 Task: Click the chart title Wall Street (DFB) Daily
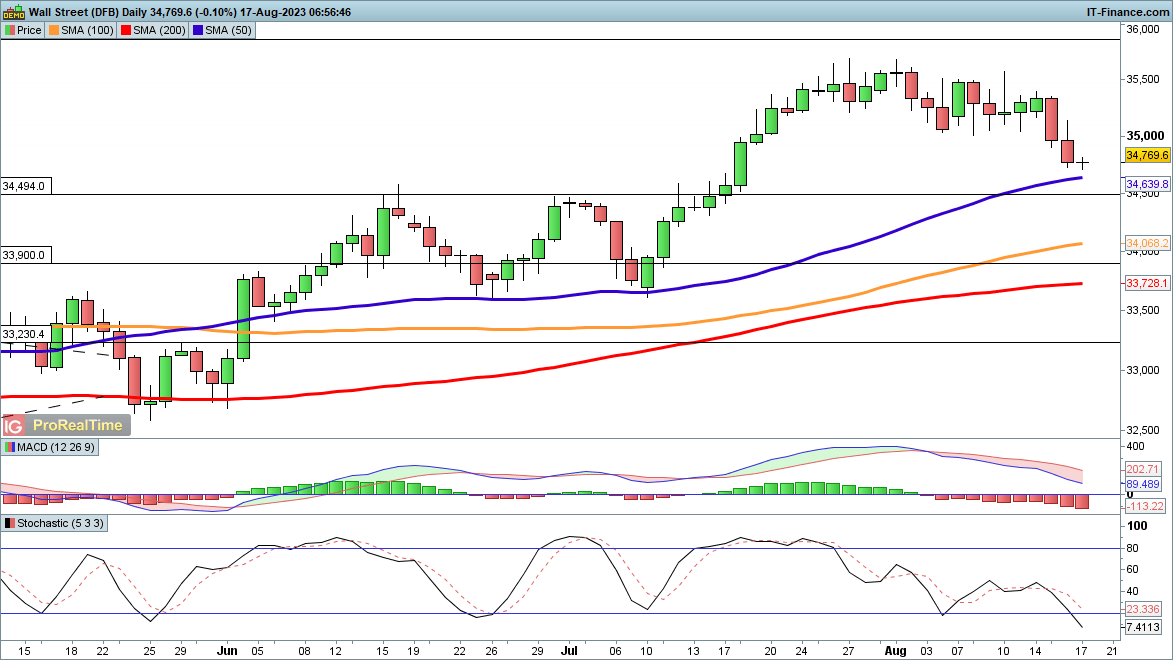click(86, 12)
